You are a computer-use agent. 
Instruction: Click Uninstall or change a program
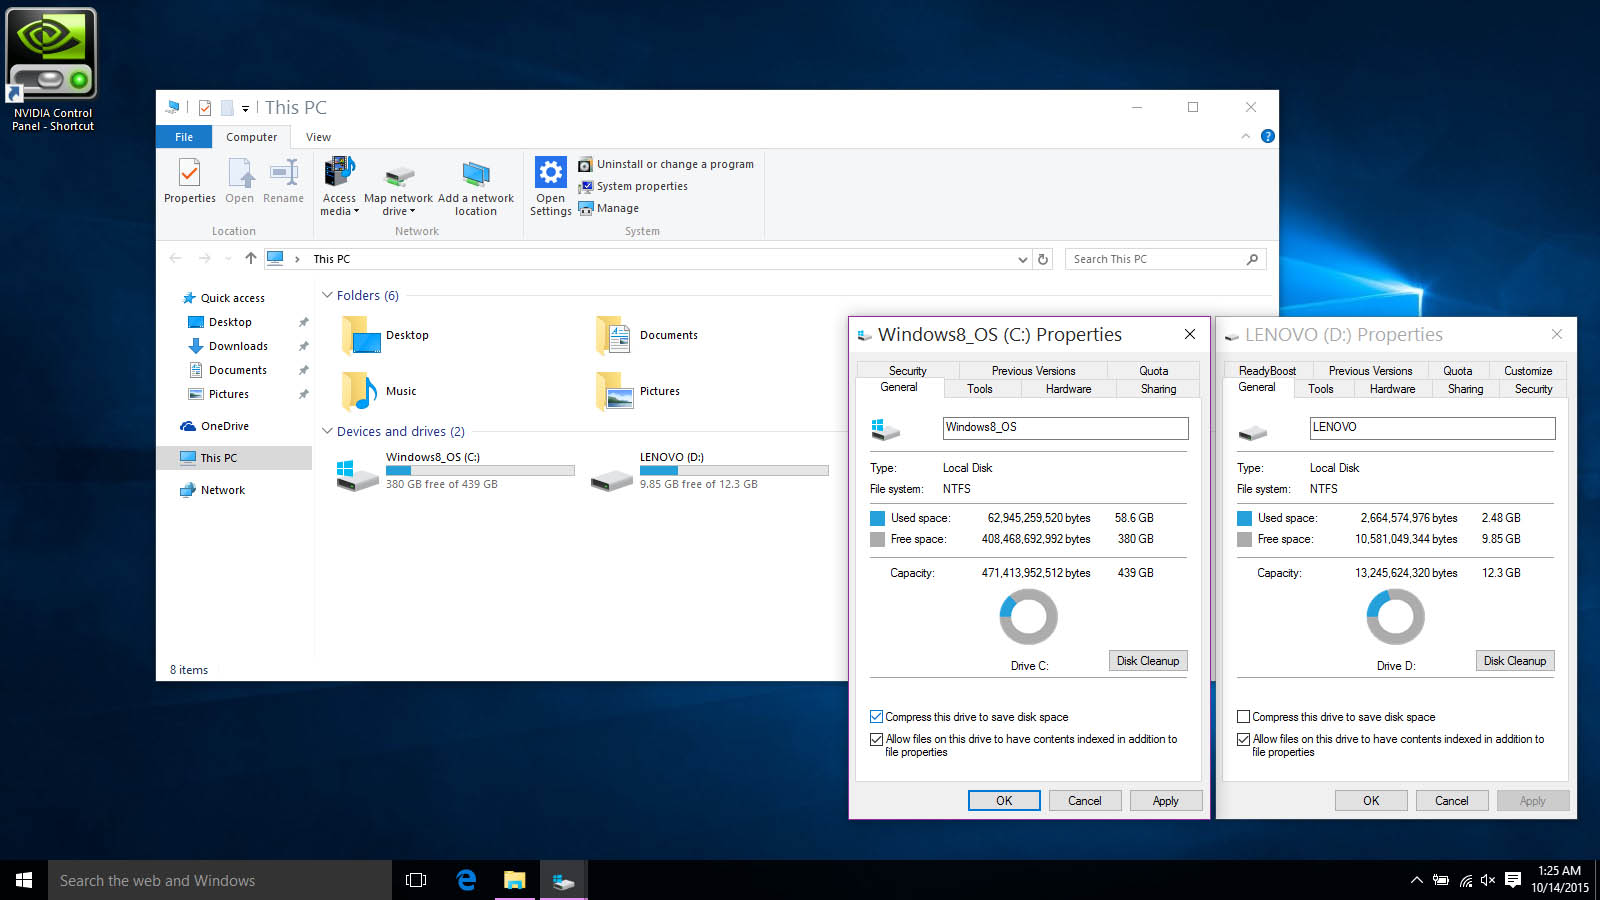pos(666,164)
